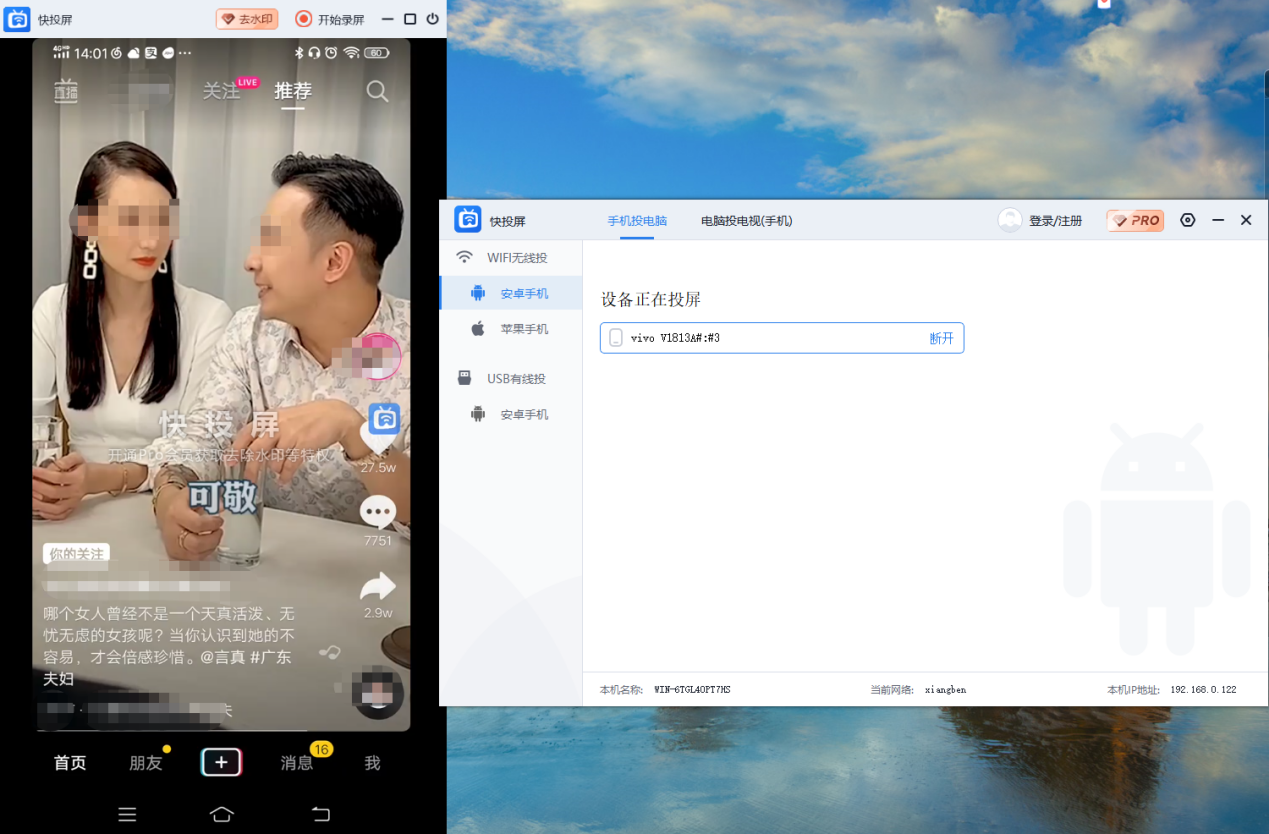
Task: Click the Apple logo icon in the sidebar
Action: pos(478,329)
